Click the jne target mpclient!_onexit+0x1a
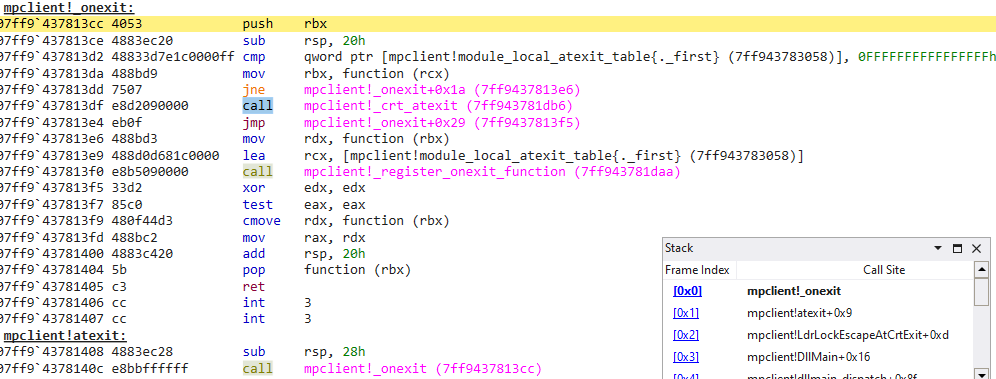Viewport: 996px width, 379px height. [442, 90]
